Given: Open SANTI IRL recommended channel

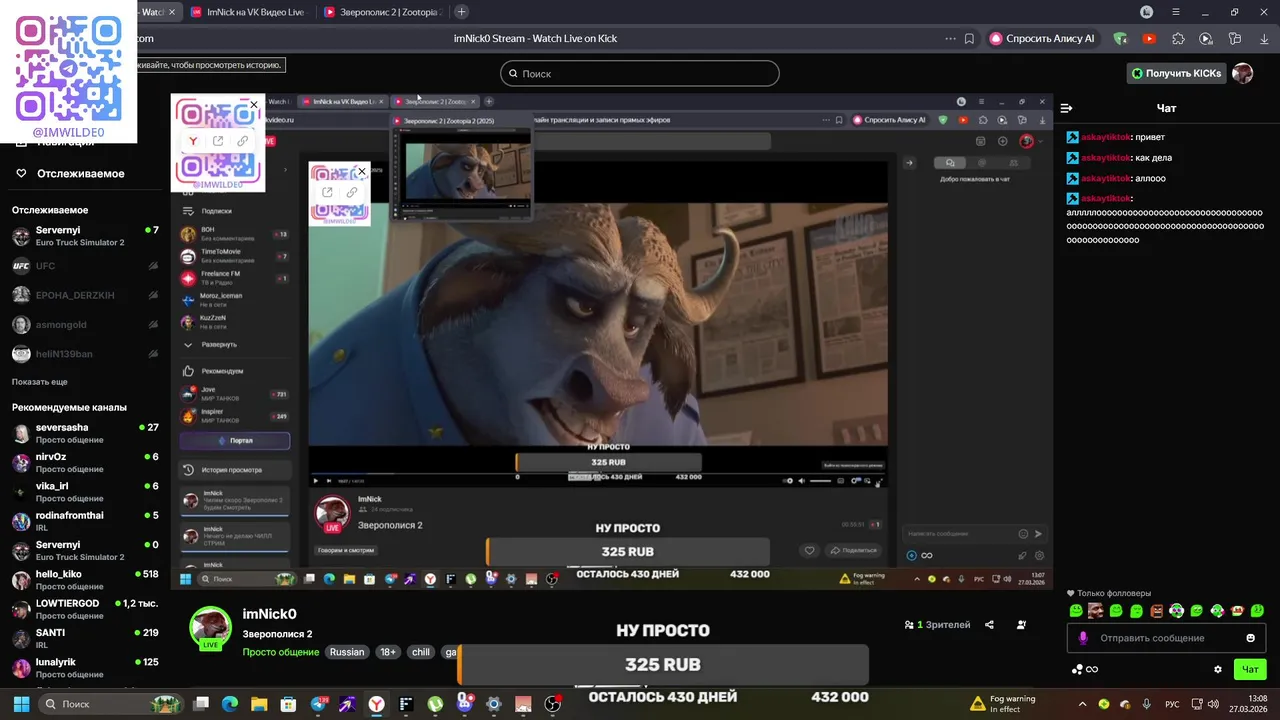Looking at the screenshot, I should [x=85, y=638].
